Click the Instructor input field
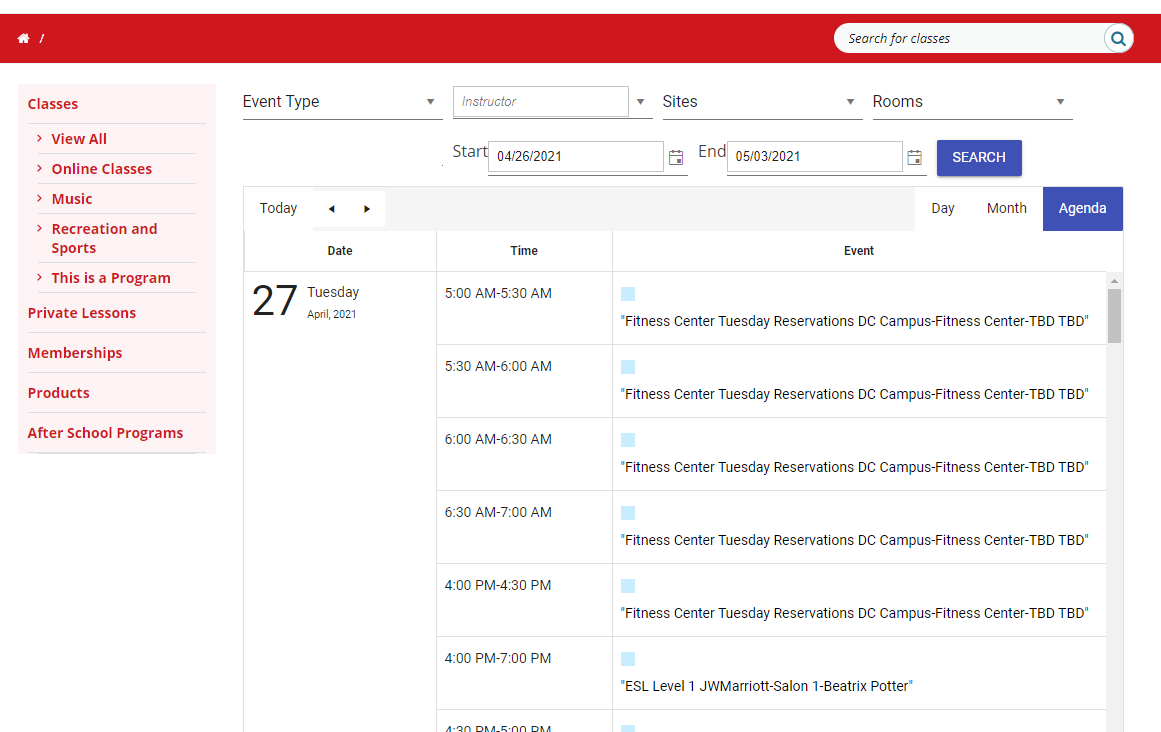1161x732 pixels. pyautogui.click(x=541, y=101)
